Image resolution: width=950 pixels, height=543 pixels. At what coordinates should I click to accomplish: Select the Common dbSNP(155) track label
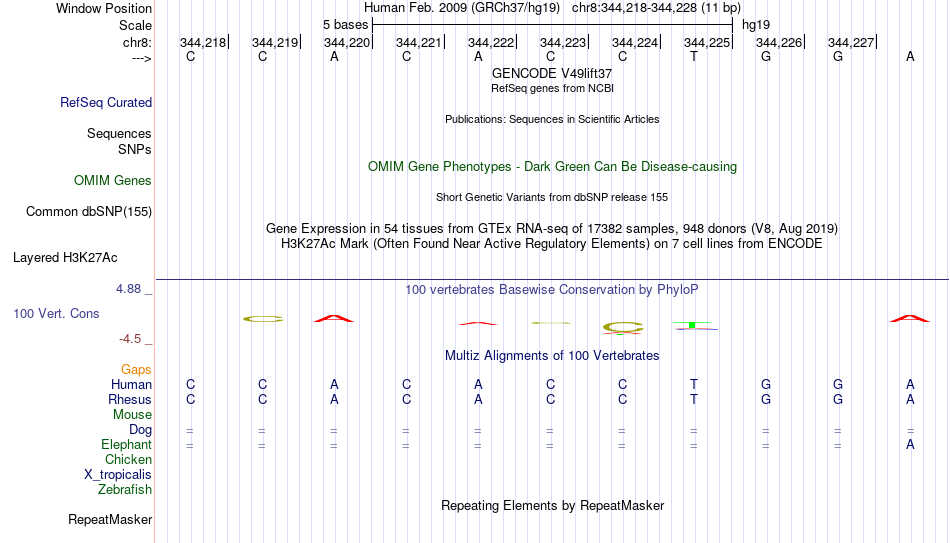click(88, 212)
